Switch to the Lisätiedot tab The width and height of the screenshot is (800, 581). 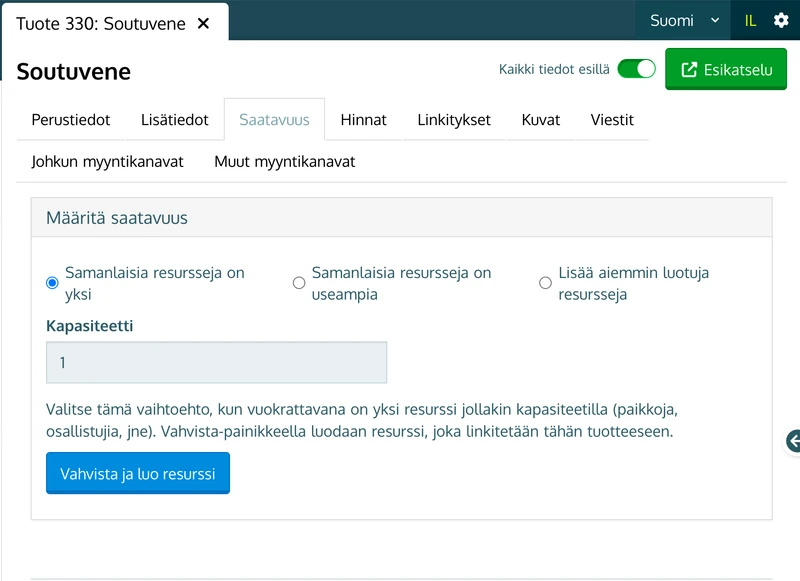[x=174, y=119]
